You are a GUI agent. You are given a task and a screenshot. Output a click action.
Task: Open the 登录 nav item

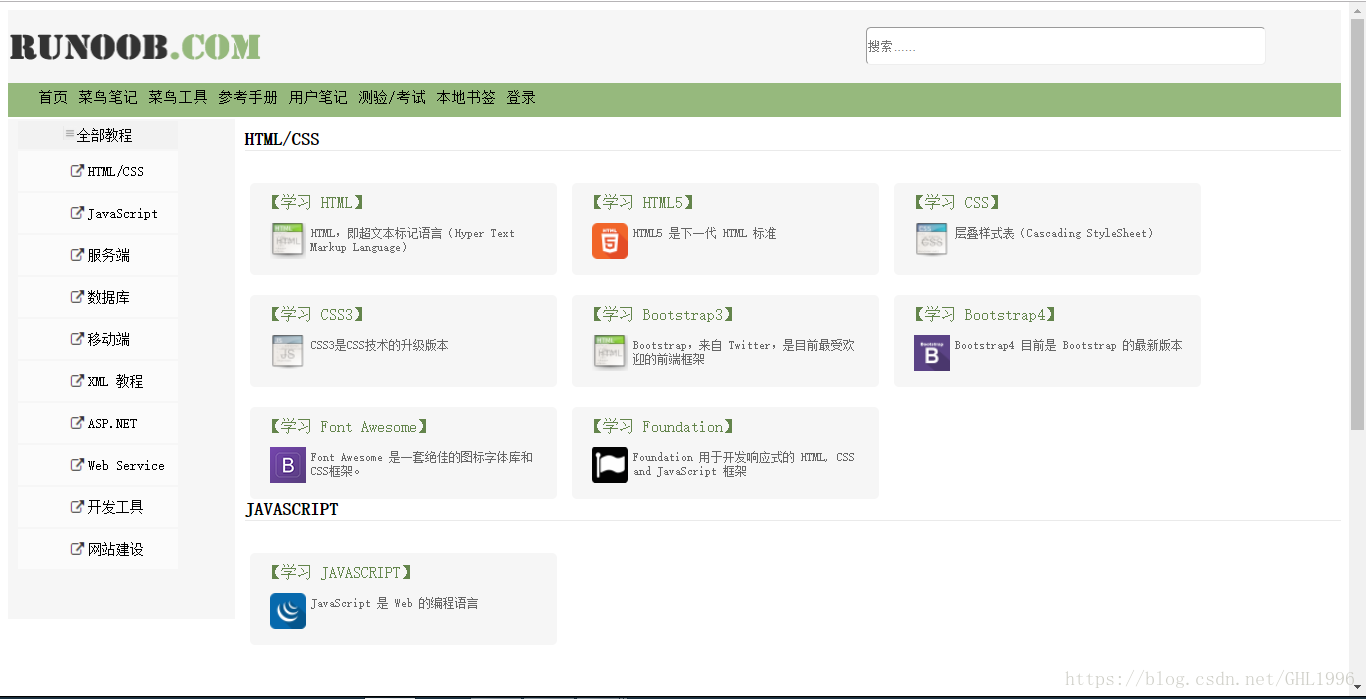tap(521, 97)
